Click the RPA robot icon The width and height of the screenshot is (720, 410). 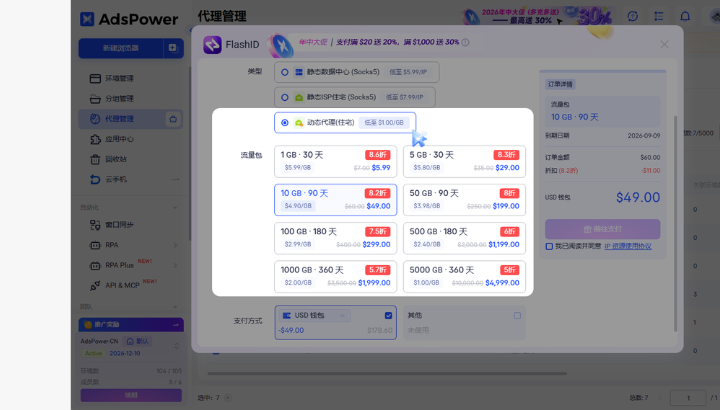click(x=95, y=245)
